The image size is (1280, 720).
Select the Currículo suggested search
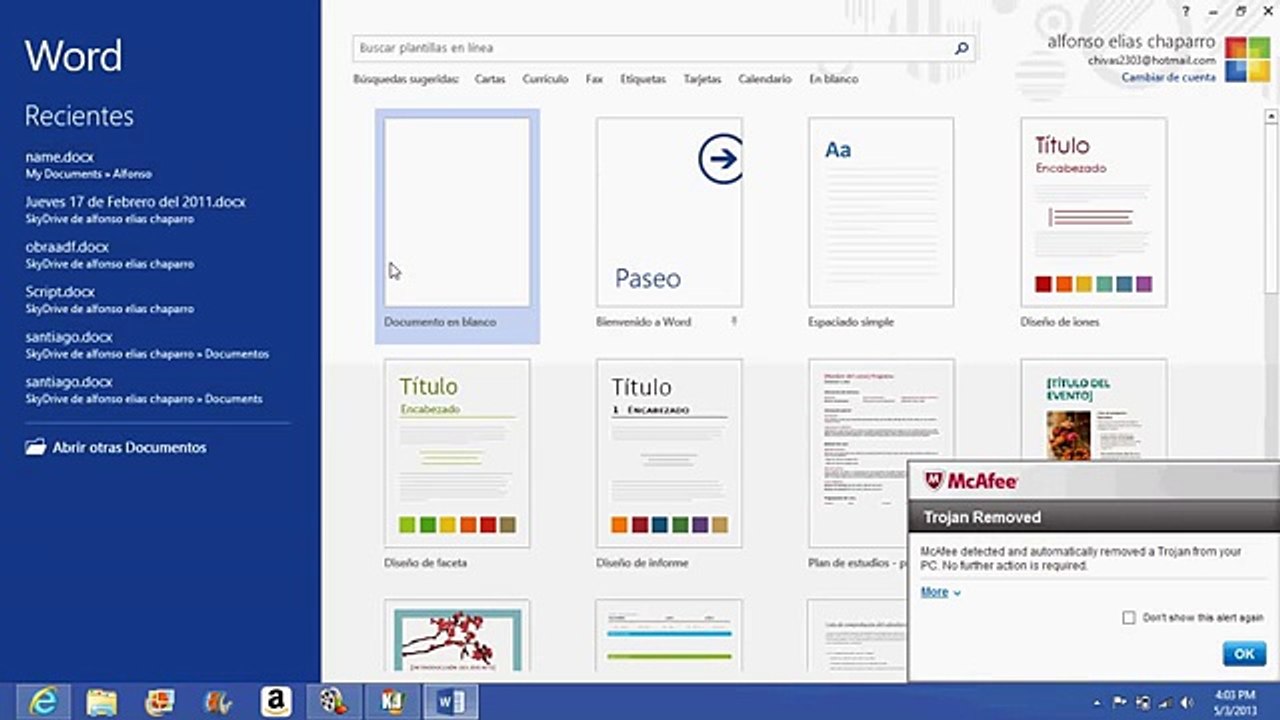545,79
